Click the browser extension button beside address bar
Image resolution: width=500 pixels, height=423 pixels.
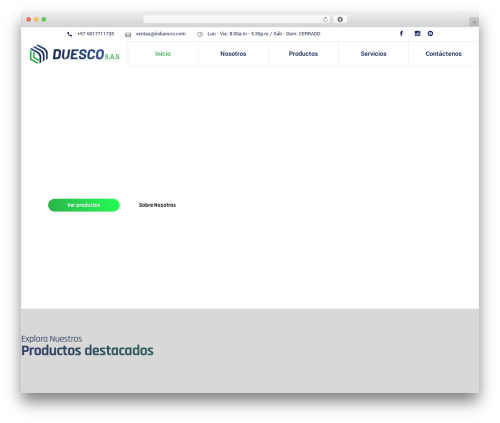(x=340, y=19)
